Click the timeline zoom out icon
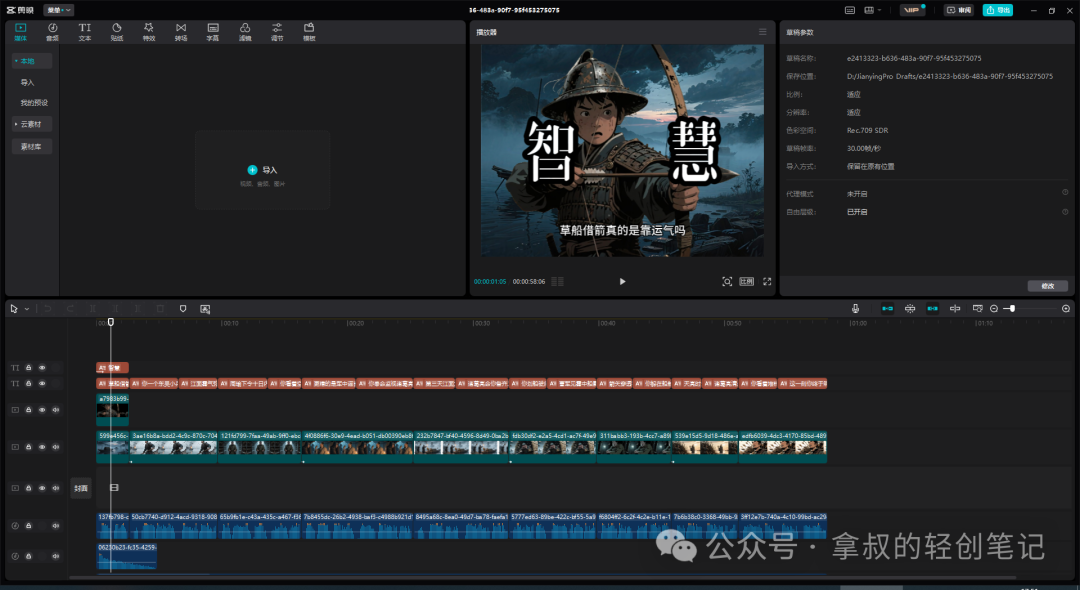The height and width of the screenshot is (590, 1080). coord(994,308)
